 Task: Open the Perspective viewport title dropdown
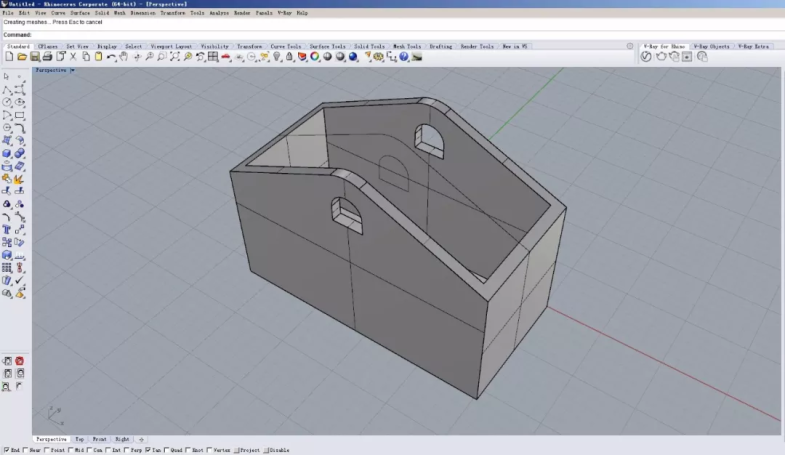click(72, 71)
